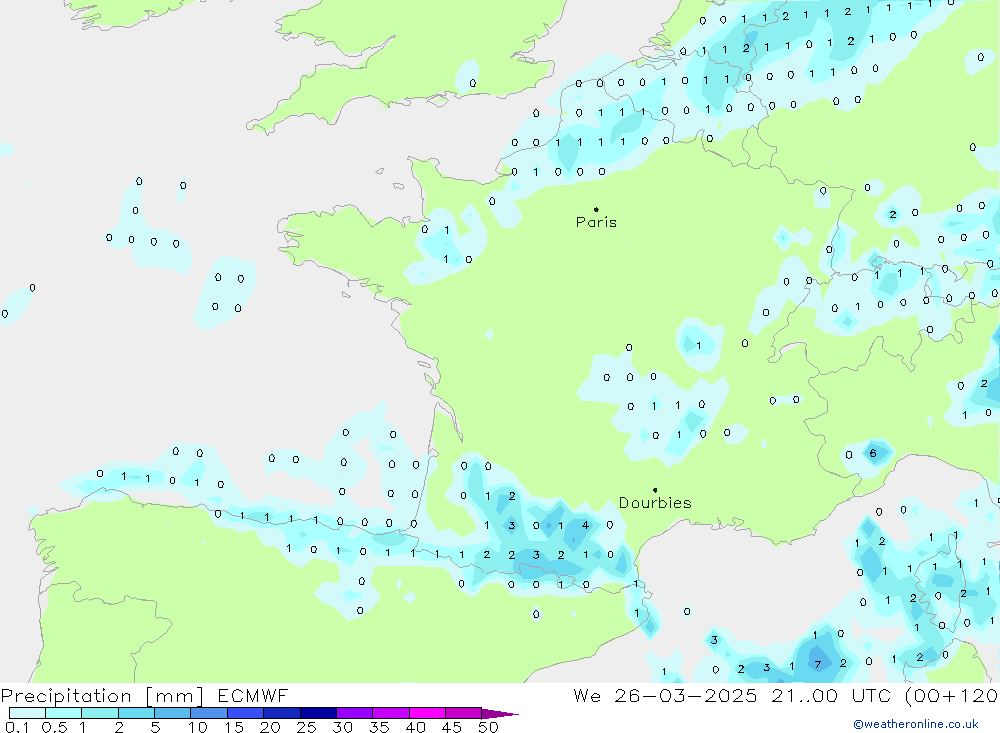Click the precipitation value '6' on map
Viewport: 1000px width, 733px height.
tap(873, 454)
